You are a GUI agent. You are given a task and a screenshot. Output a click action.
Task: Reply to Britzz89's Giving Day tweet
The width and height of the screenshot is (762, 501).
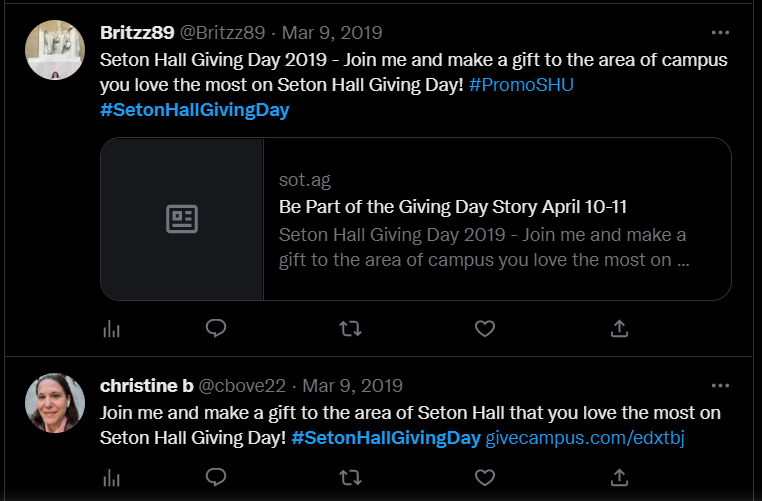(216, 328)
